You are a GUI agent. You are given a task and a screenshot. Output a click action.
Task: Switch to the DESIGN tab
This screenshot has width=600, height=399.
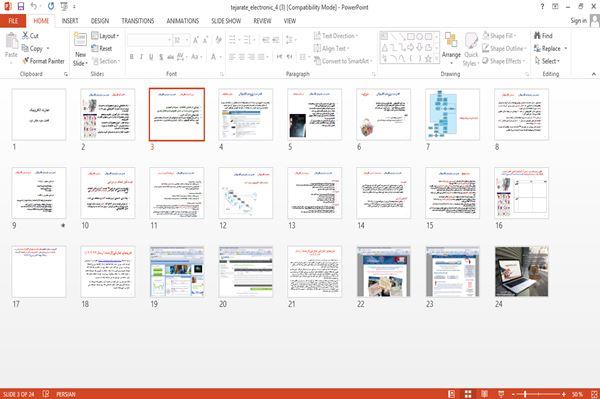[100, 21]
